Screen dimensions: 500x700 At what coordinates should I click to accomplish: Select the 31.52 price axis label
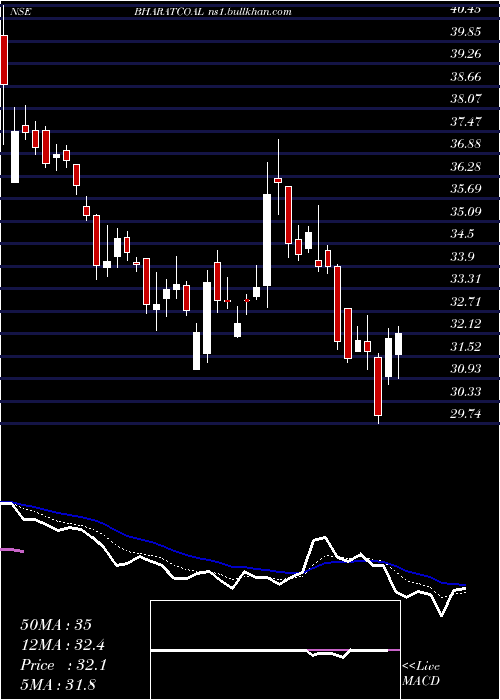[466, 347]
